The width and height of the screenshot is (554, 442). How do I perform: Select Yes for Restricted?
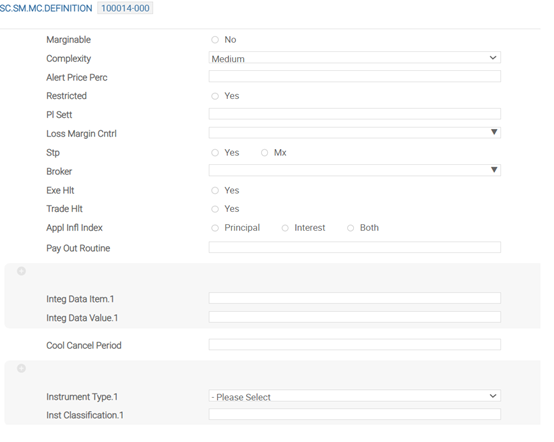pyautogui.click(x=215, y=96)
